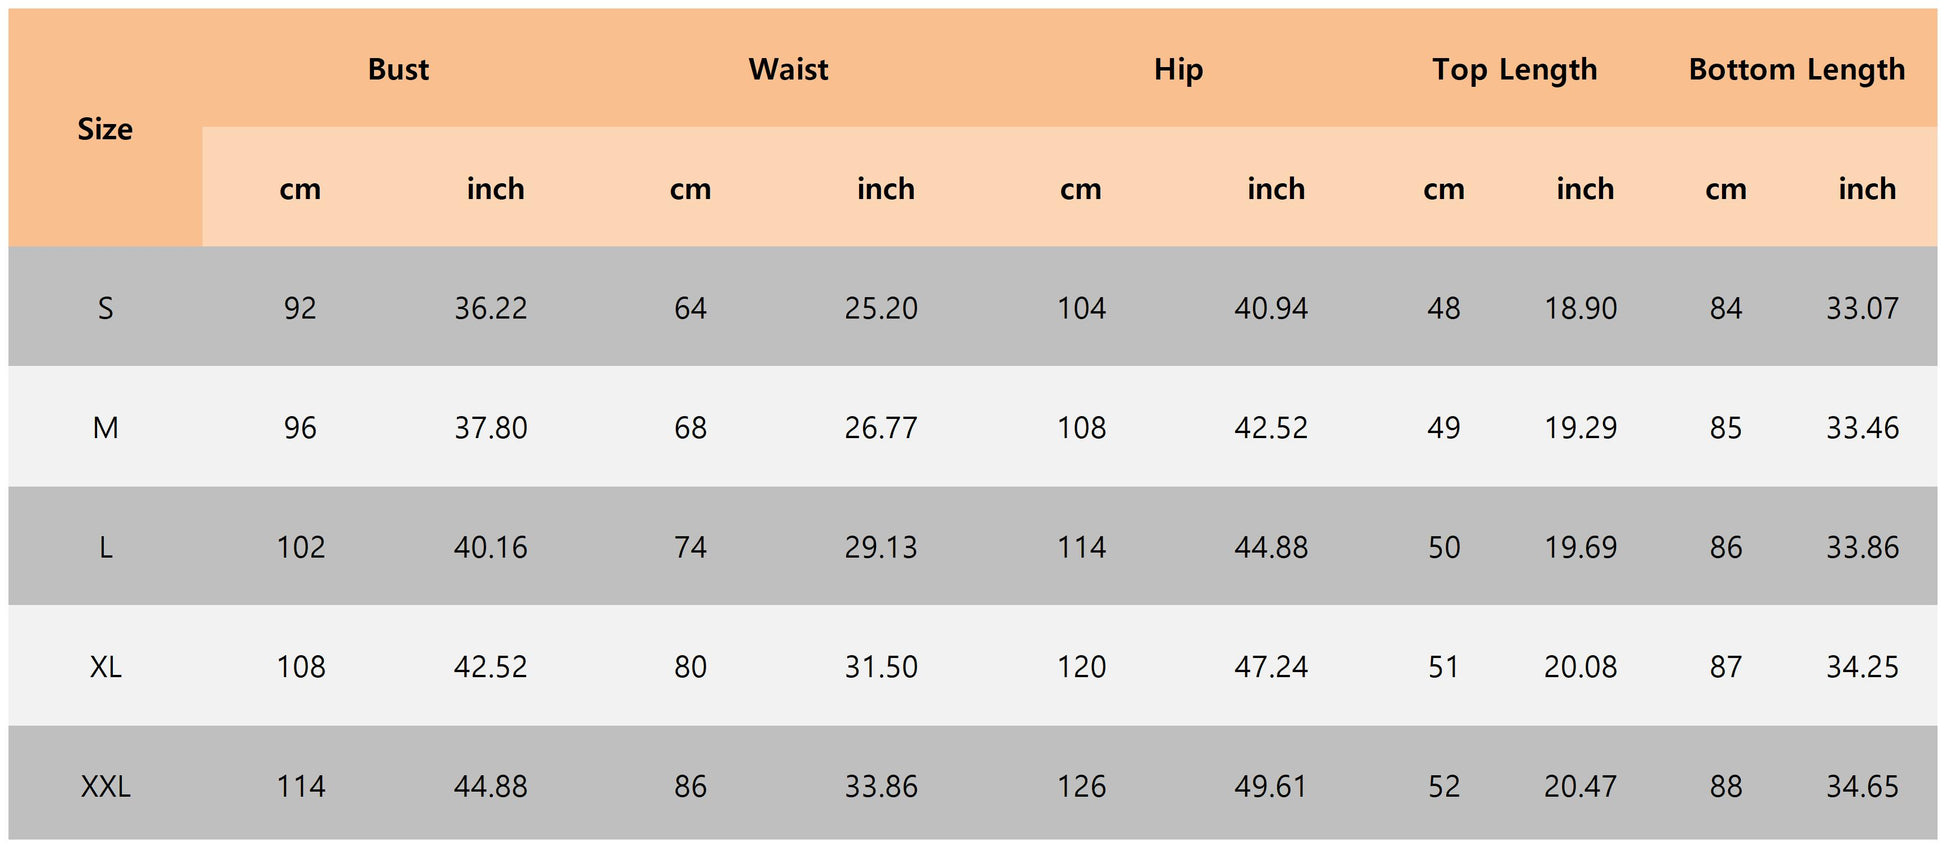Image resolution: width=1946 pixels, height=848 pixels.
Task: Click the 114 hip cm value for L
Action: pyautogui.click(x=1081, y=547)
